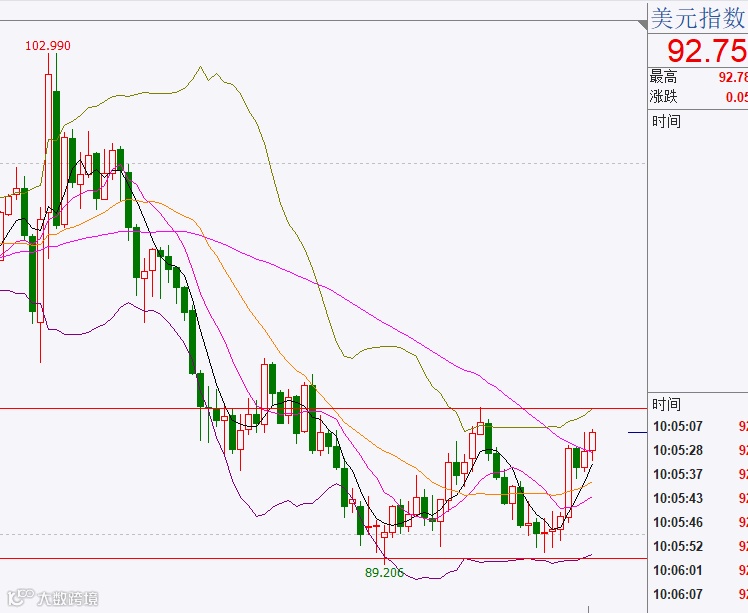Select tick row 10:05:28

698,450
